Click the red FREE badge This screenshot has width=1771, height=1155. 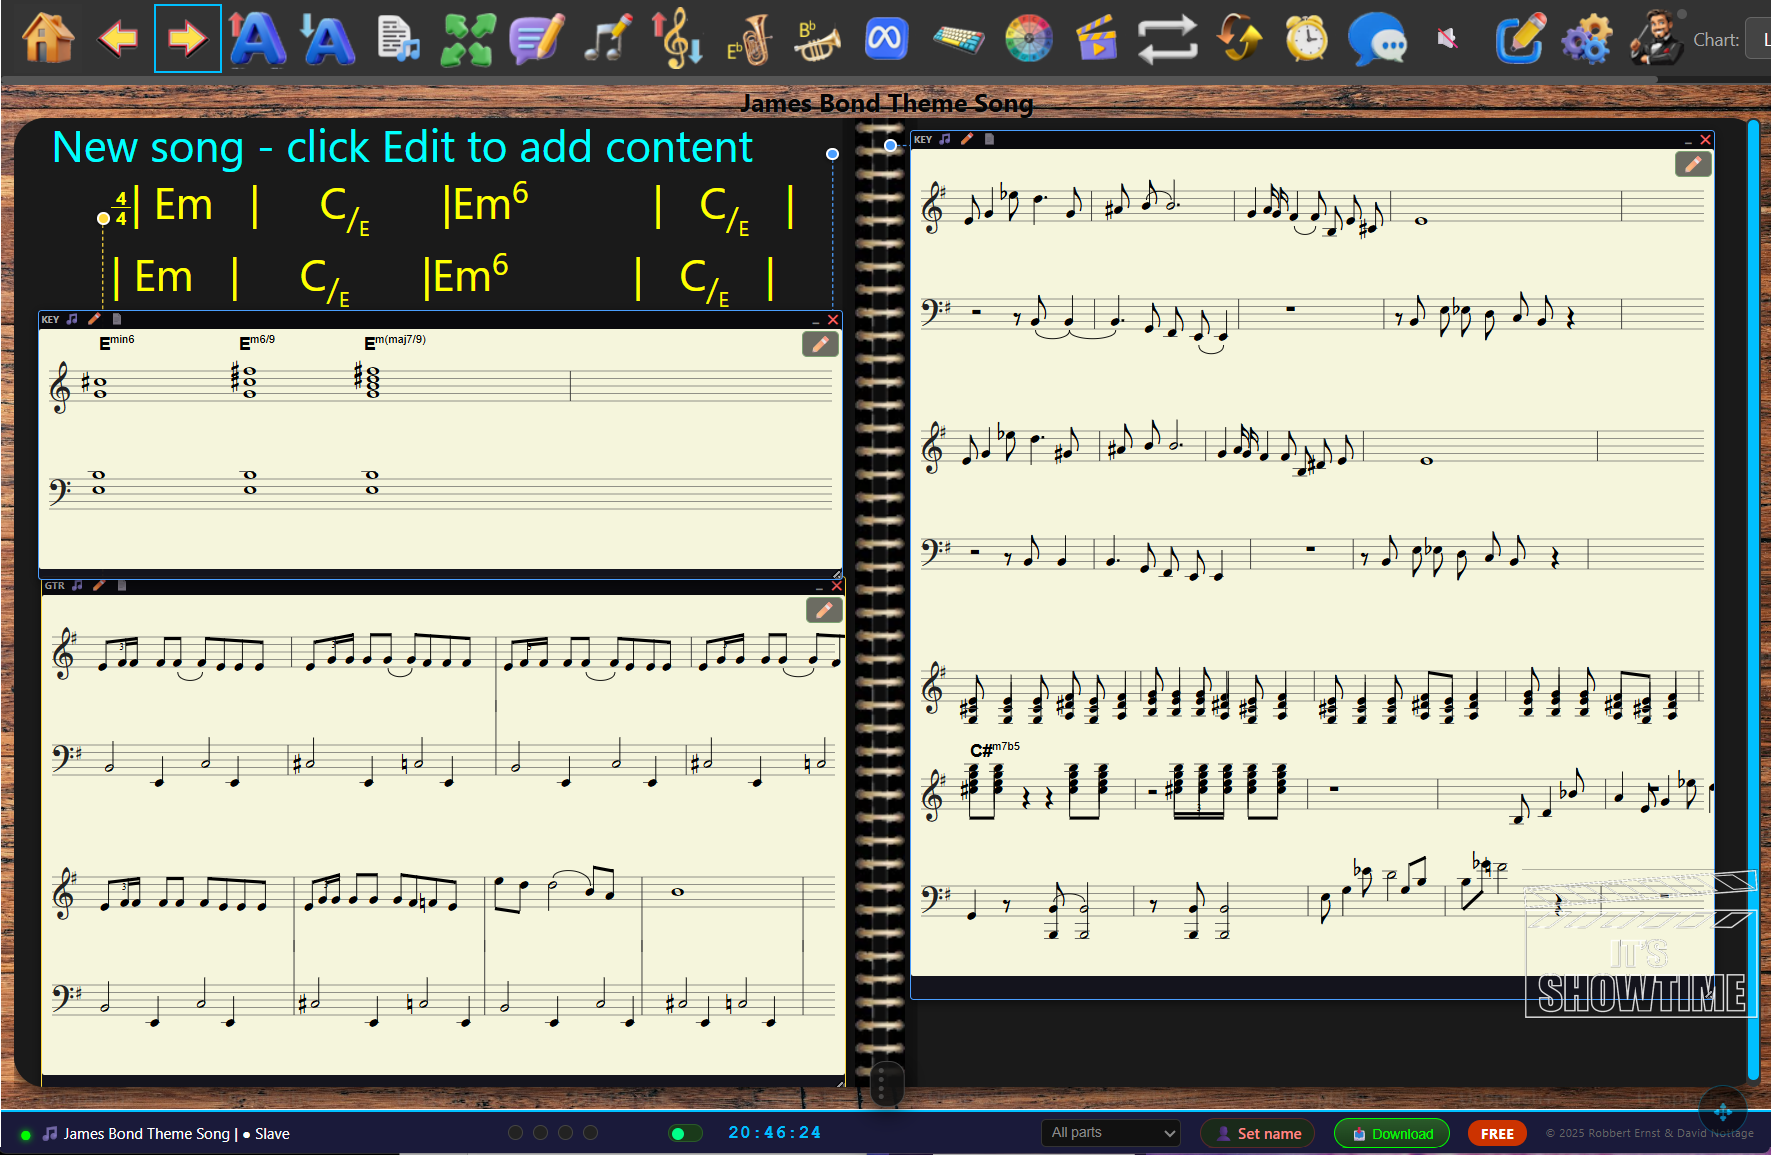pos(1497,1133)
